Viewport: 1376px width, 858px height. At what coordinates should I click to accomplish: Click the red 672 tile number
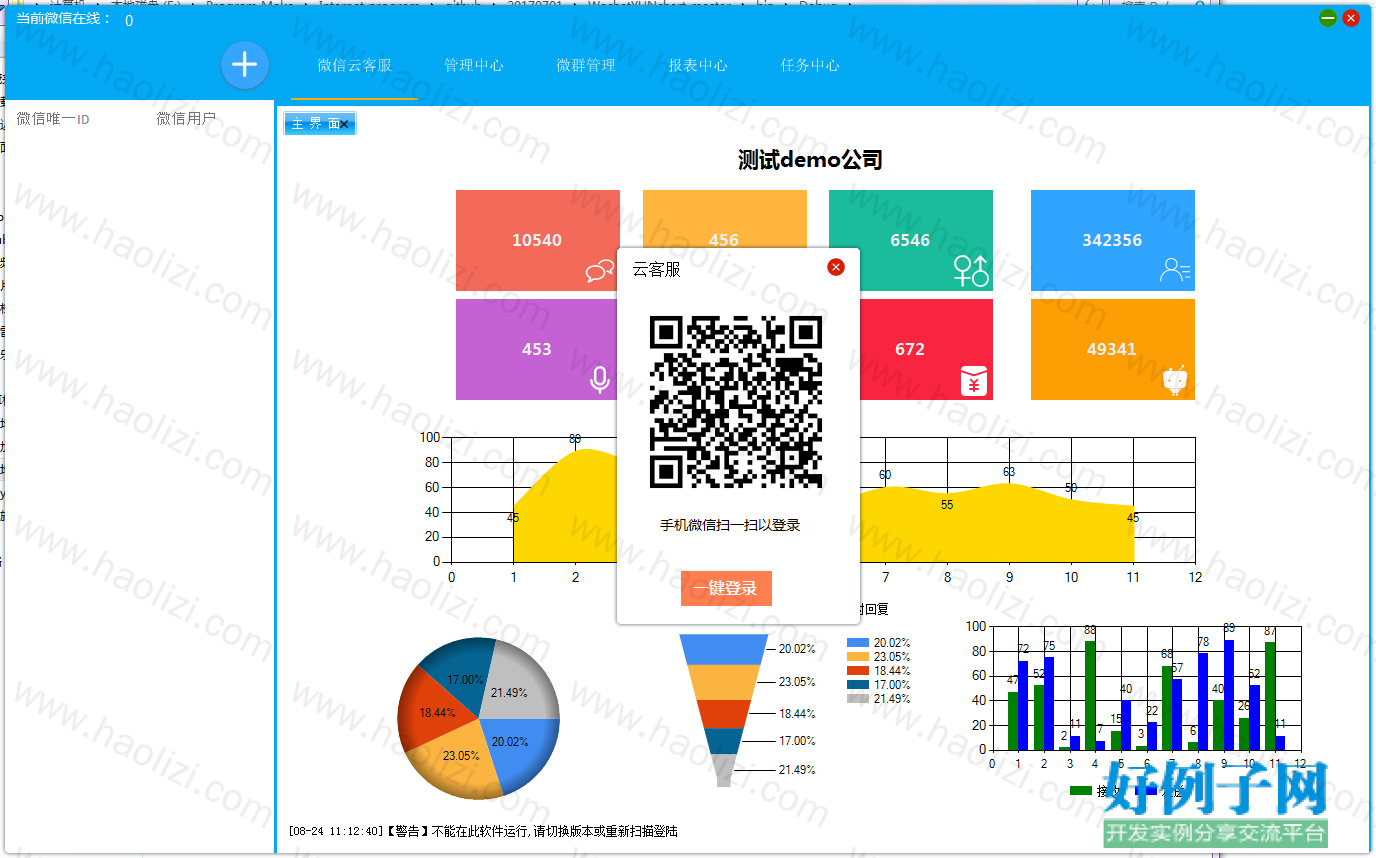pos(910,349)
